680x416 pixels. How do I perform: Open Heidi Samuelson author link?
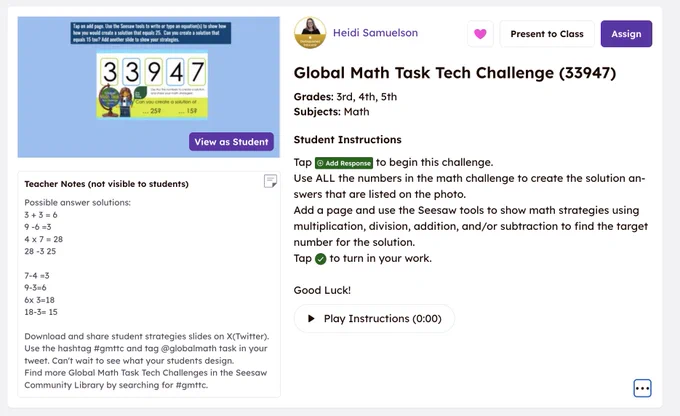pyautogui.click(x=375, y=33)
